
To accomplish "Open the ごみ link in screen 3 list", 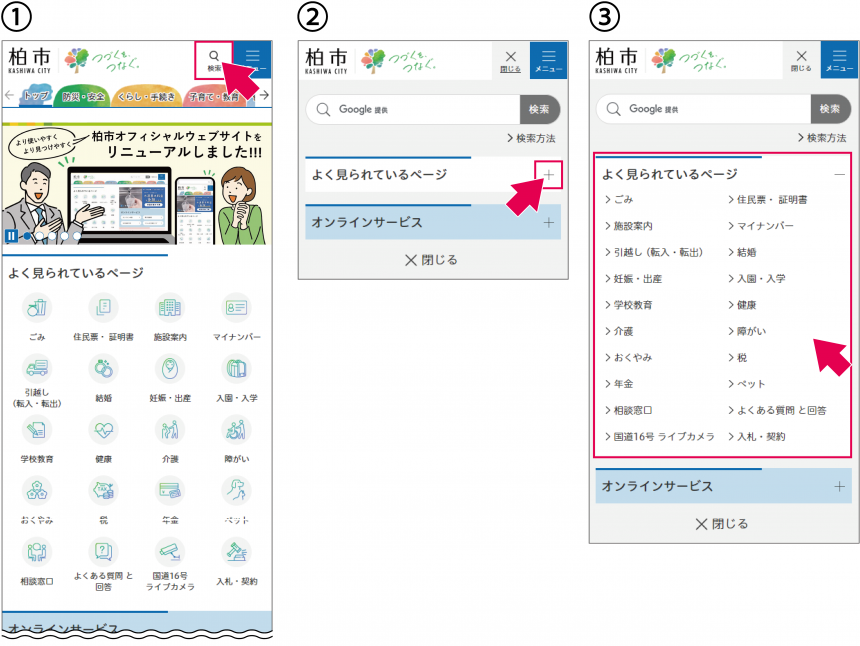I will tap(619, 200).
